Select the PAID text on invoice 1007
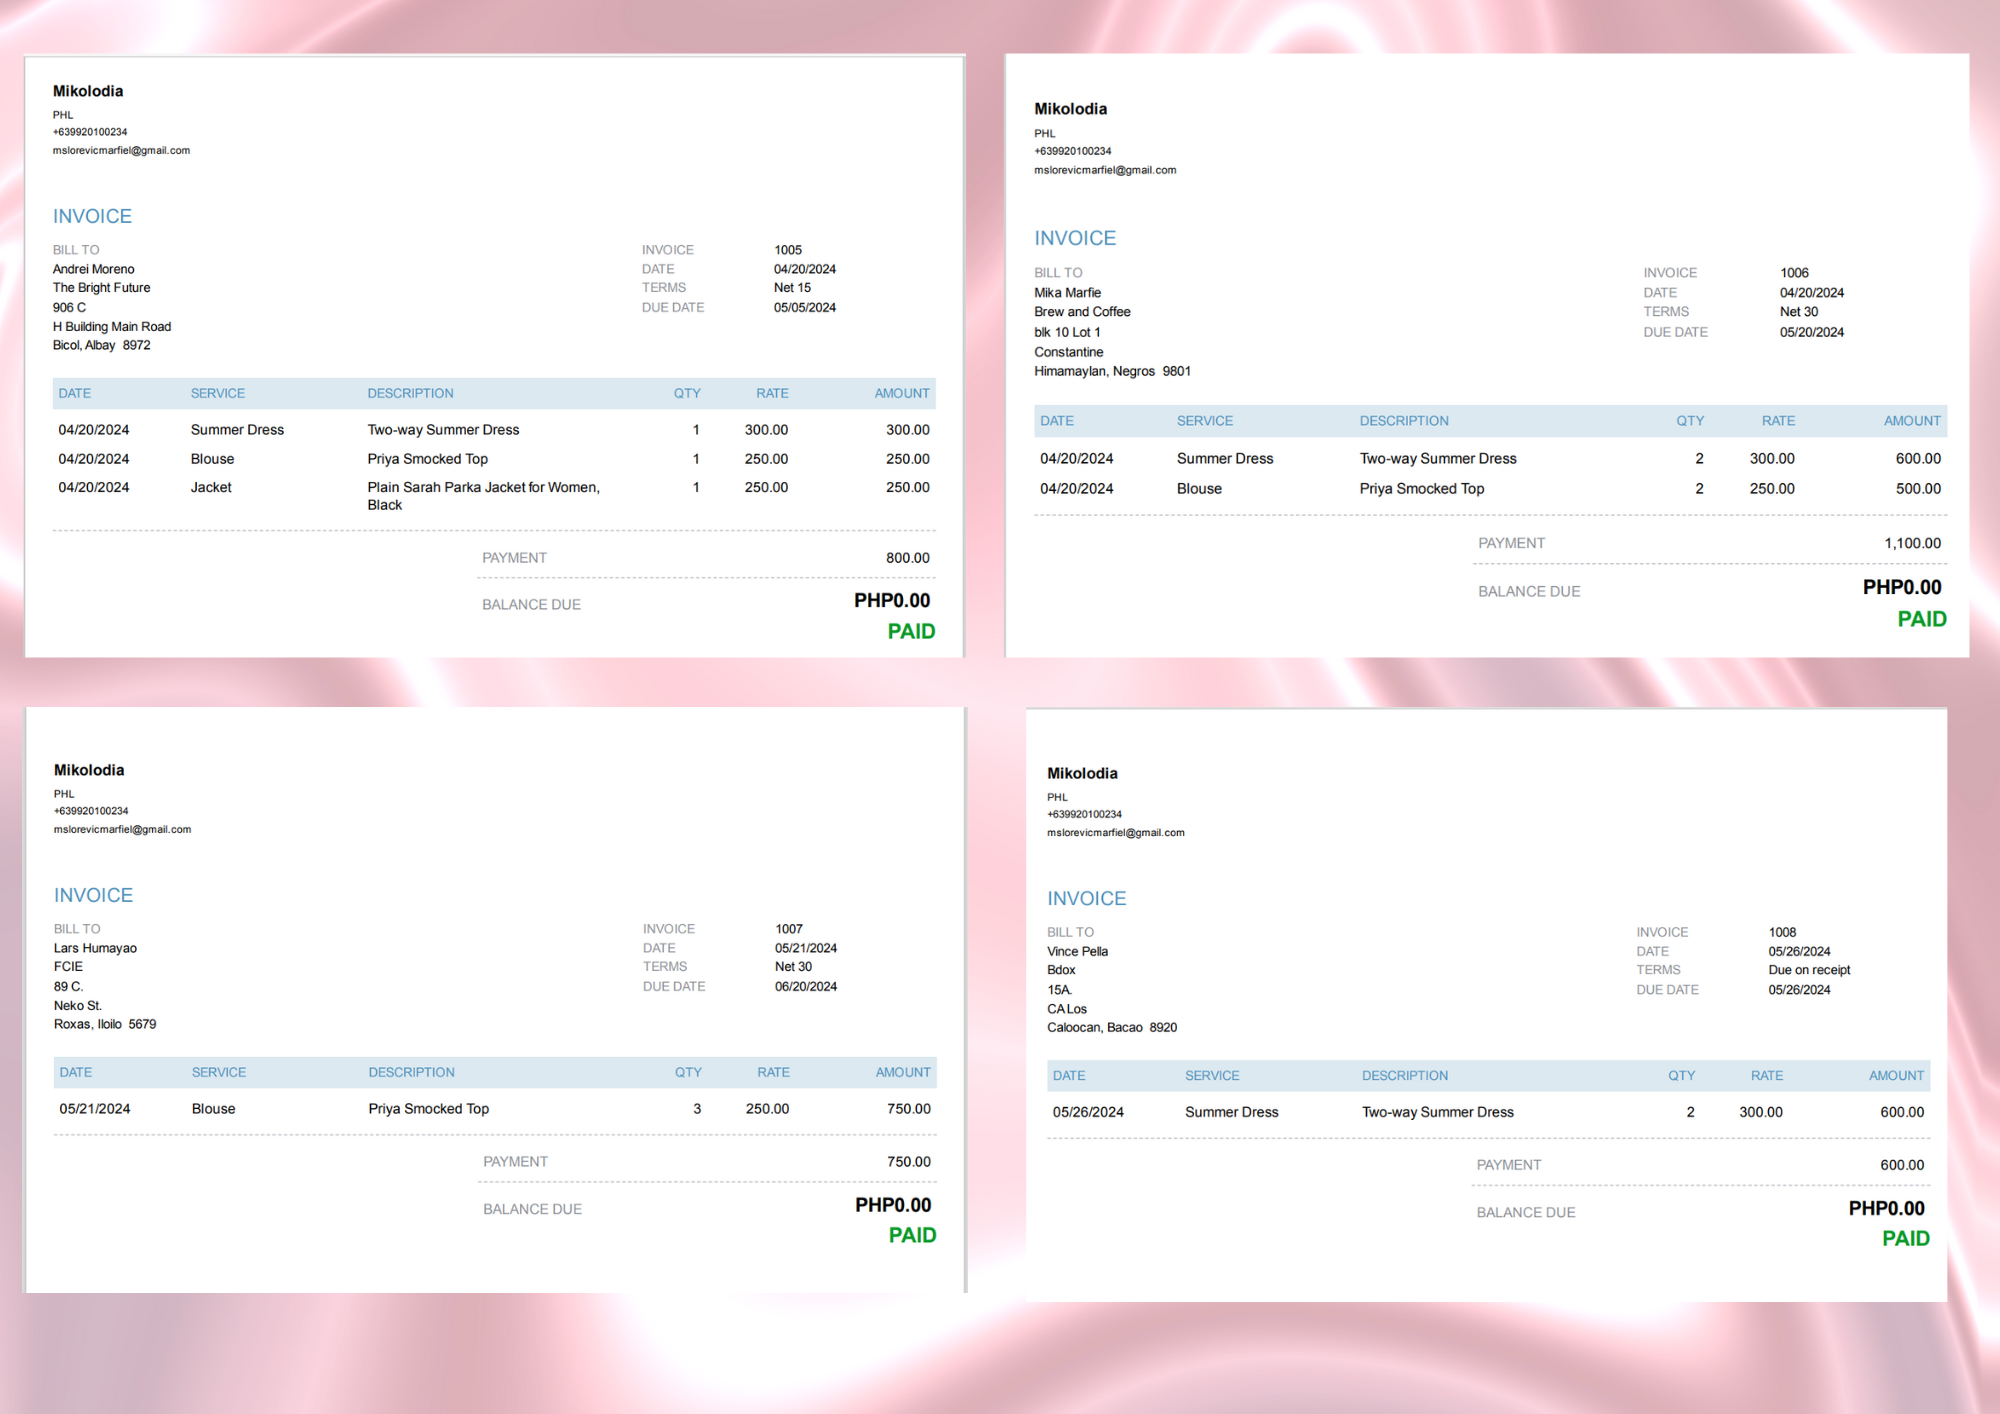Image resolution: width=2000 pixels, height=1414 pixels. (912, 1236)
